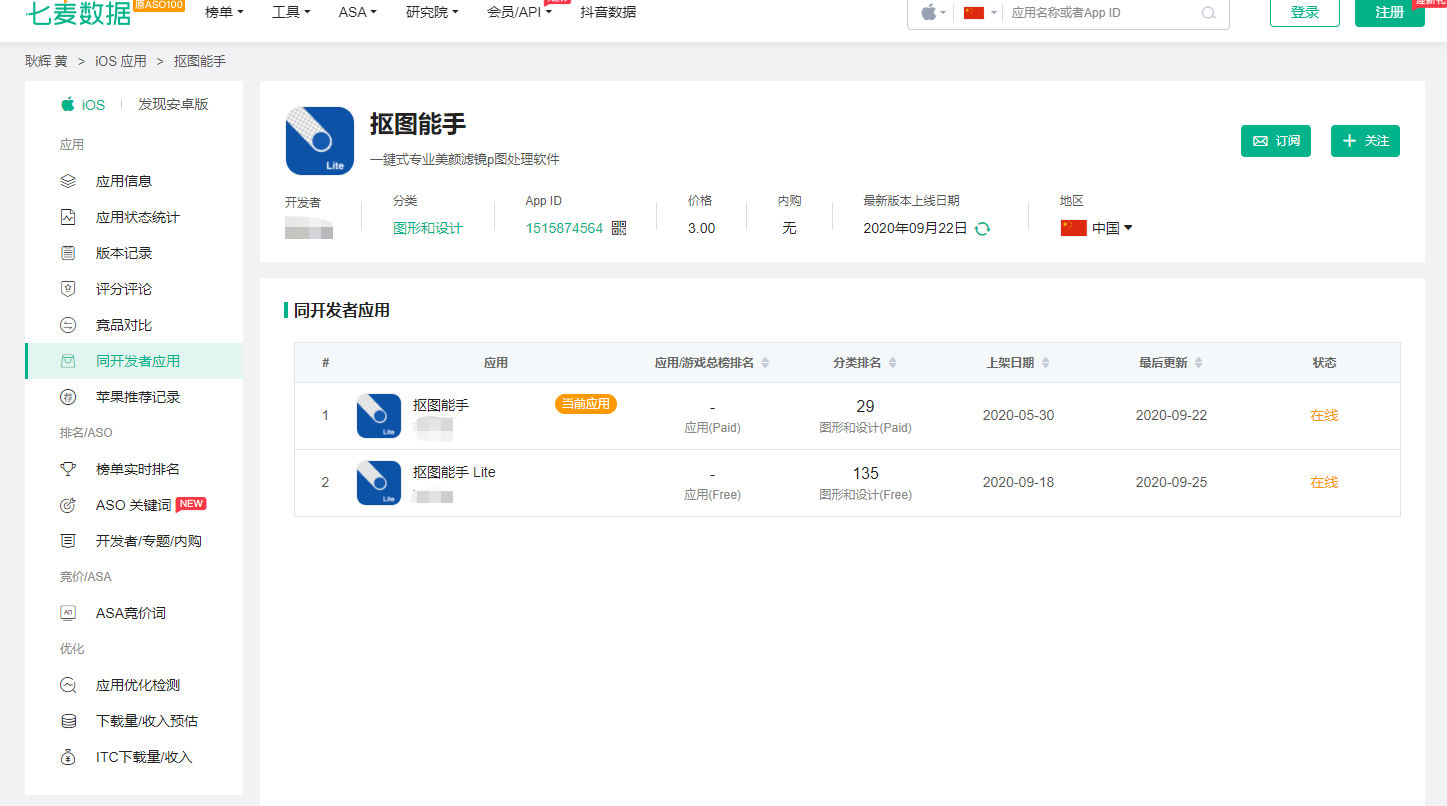Follow the app with 关注 button
Viewport: 1447px width, 806px height.
pos(1365,141)
